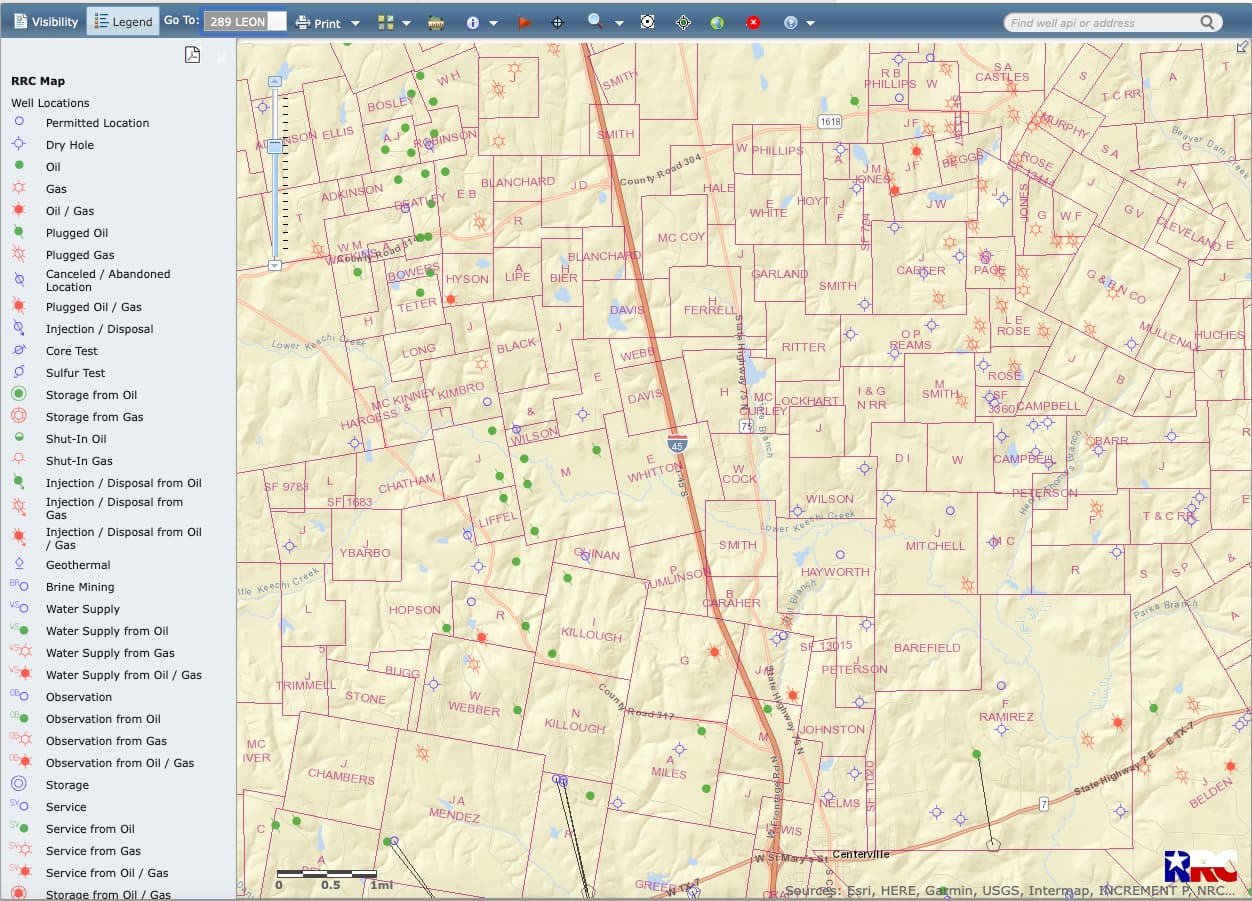Expand the help dropdown arrow

[810, 23]
